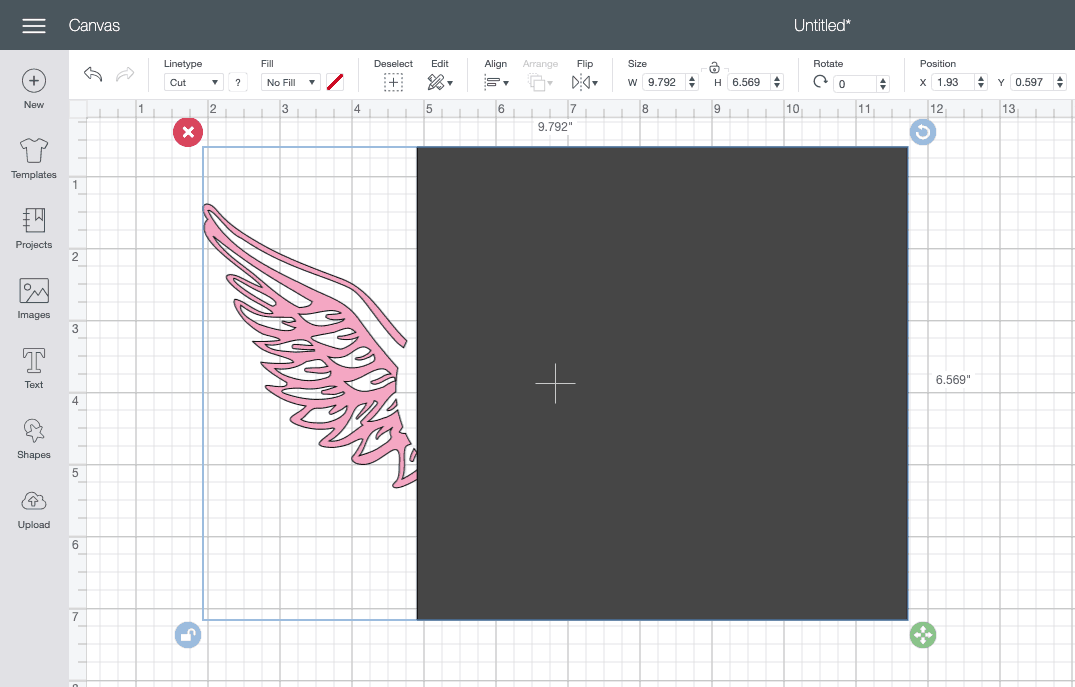Screen dimensions: 1075x687
Task: Click the Linetype help question mark
Action: pos(237,82)
